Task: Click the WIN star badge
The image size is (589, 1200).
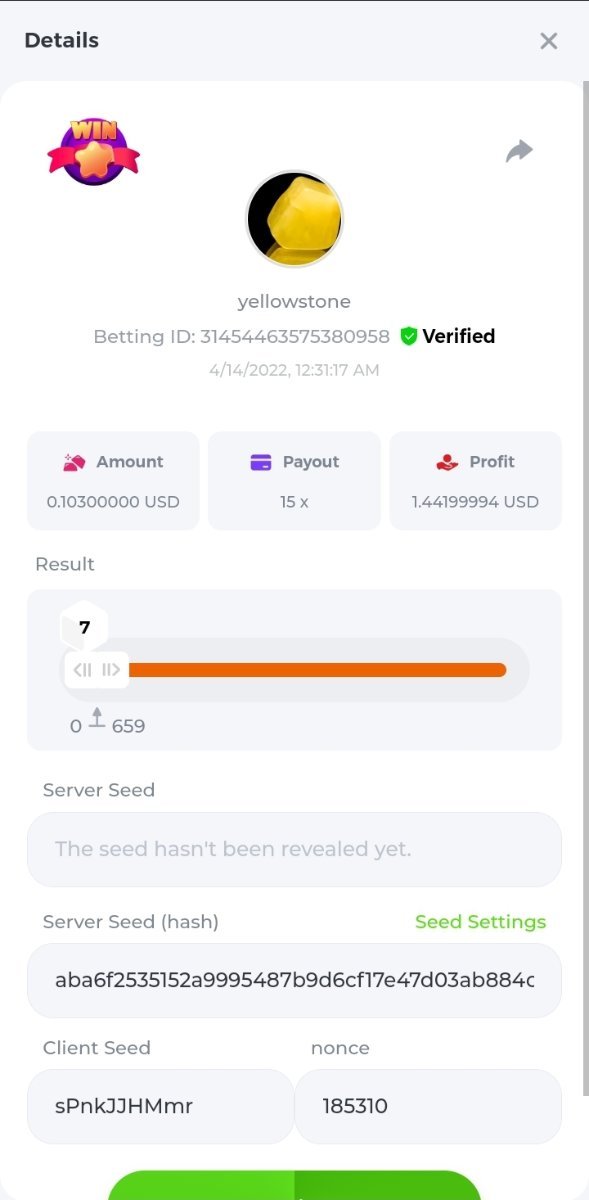Action: pos(94,151)
